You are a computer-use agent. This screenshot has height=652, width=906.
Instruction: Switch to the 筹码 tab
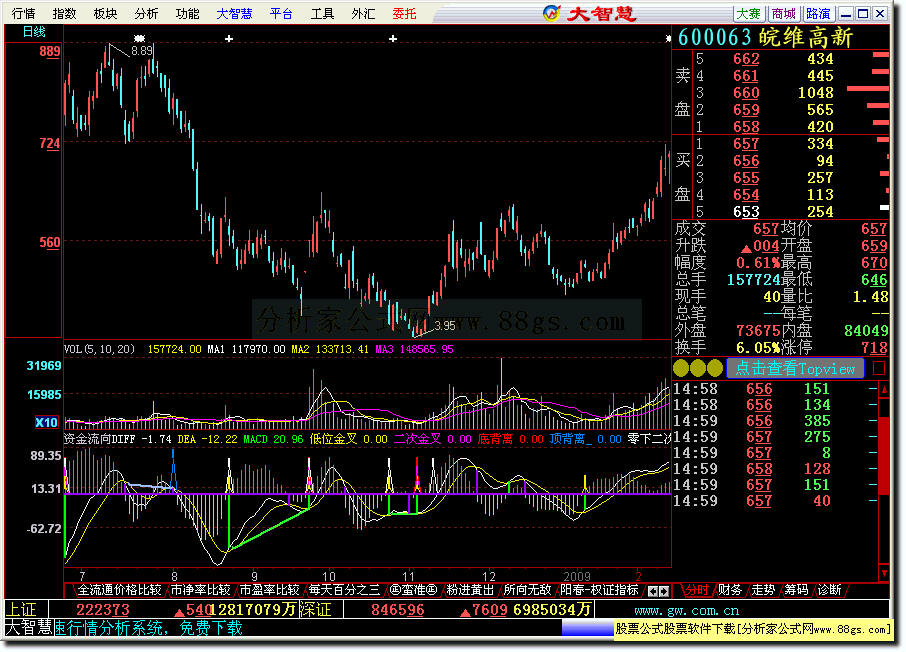pos(796,590)
